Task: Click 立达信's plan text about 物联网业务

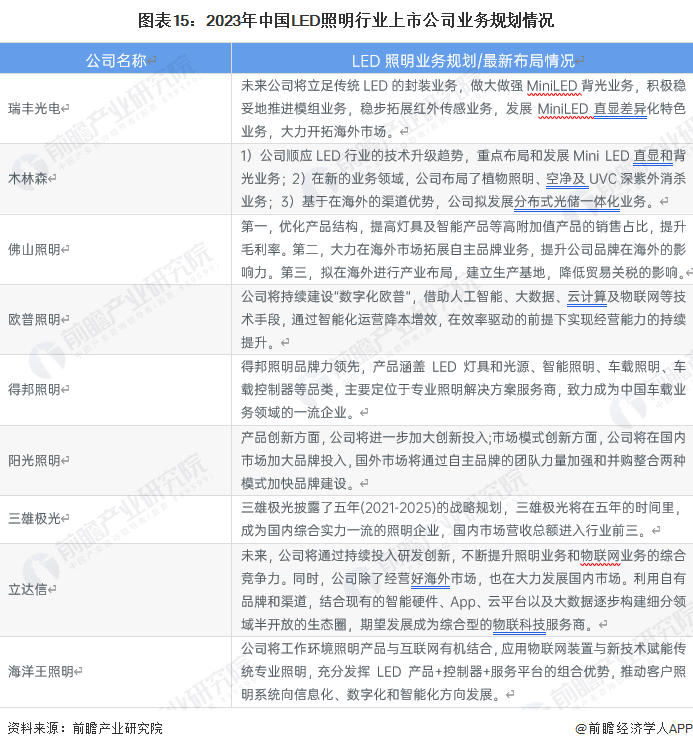Action: tap(463, 590)
